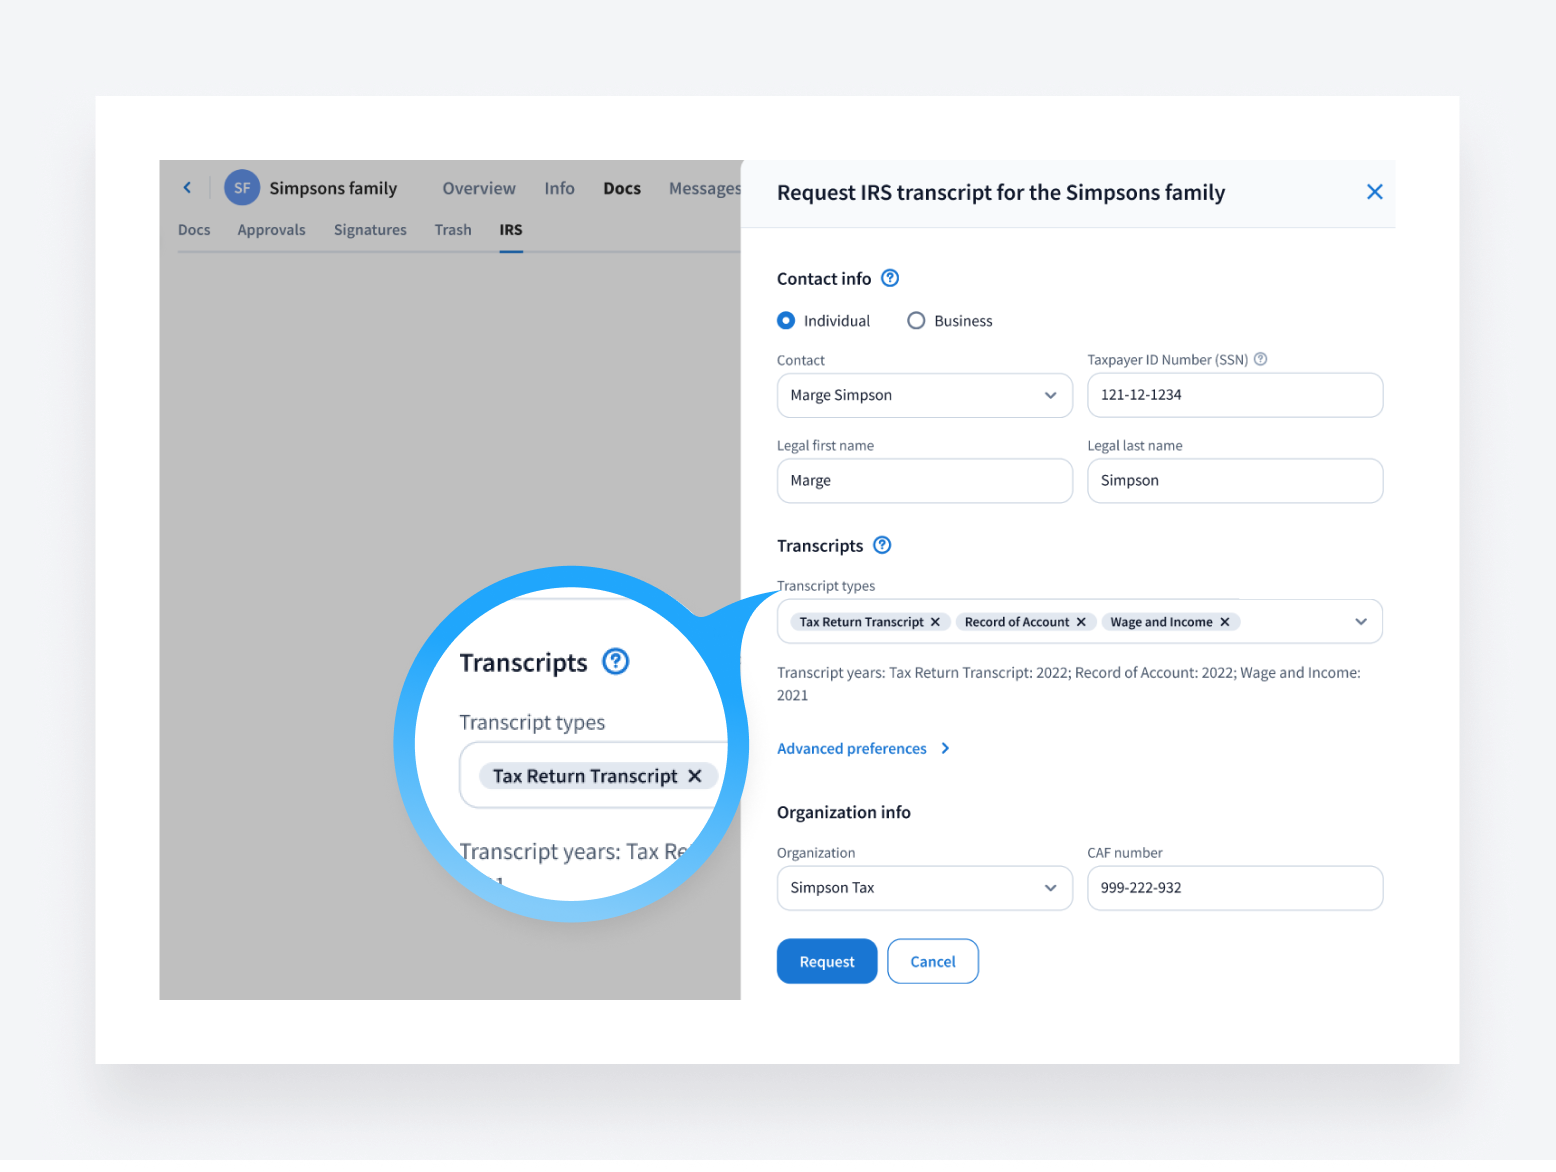Close the Request IRS transcript panel
Screen dimensions: 1556x1172
coord(1375,191)
